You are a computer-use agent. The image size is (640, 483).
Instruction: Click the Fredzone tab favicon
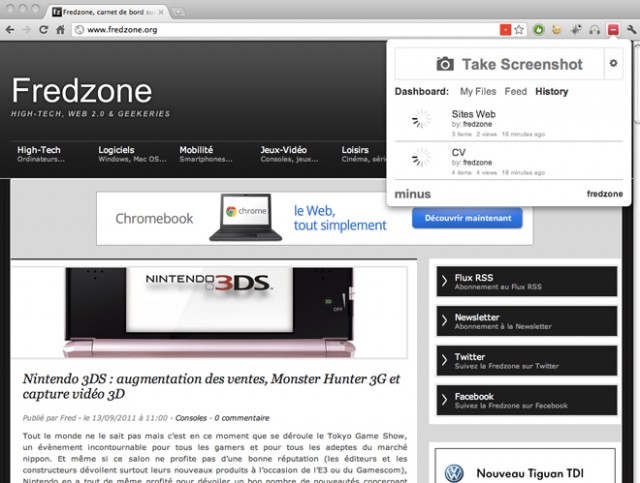pyautogui.click(x=57, y=12)
